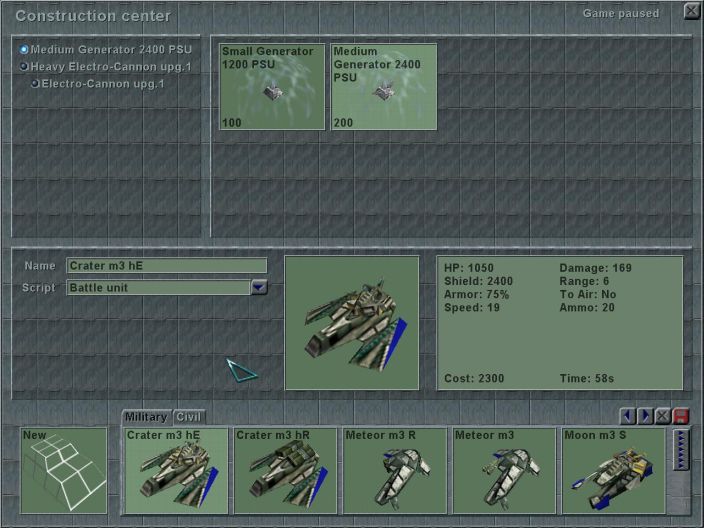Select the Meteor m3 R unit design
This screenshot has height=528, width=704.
(395, 471)
